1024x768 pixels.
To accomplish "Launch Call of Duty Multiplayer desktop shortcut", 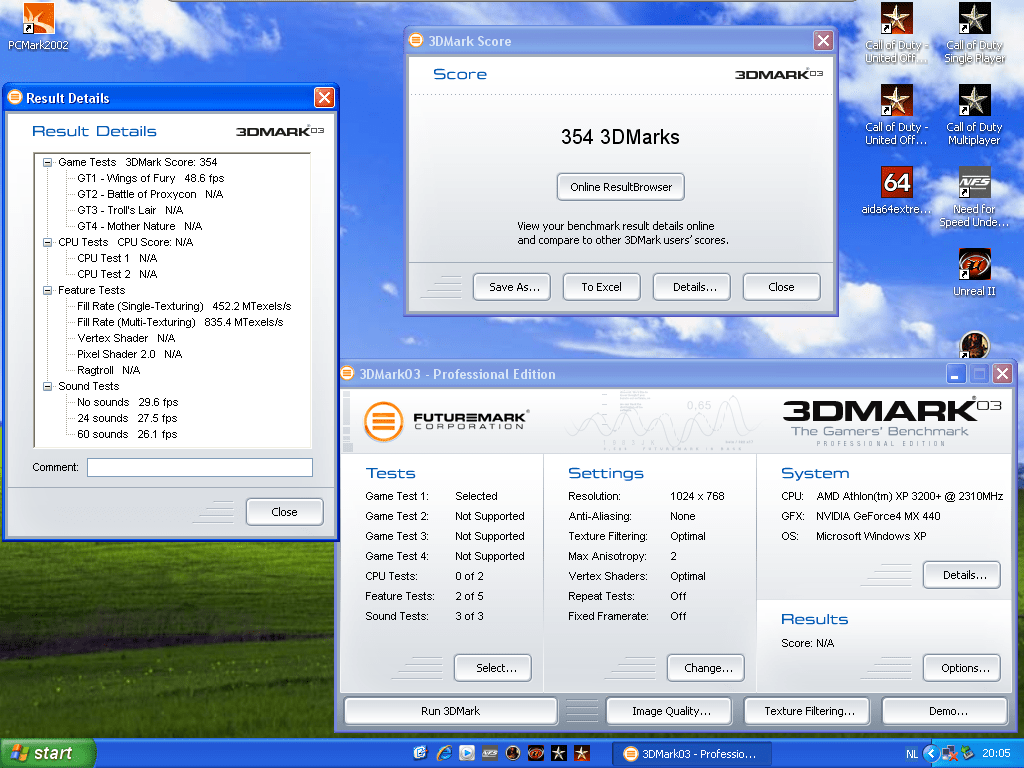I will pos(974,115).
